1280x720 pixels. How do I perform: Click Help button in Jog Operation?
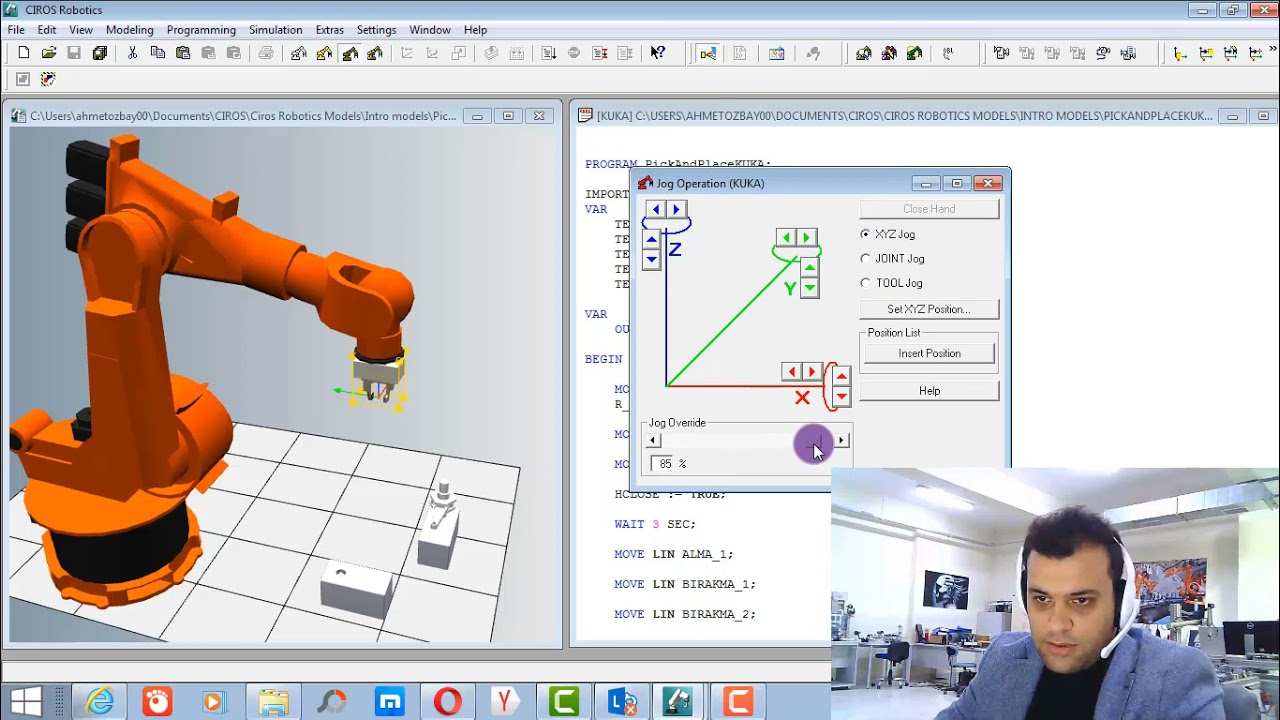tap(929, 391)
